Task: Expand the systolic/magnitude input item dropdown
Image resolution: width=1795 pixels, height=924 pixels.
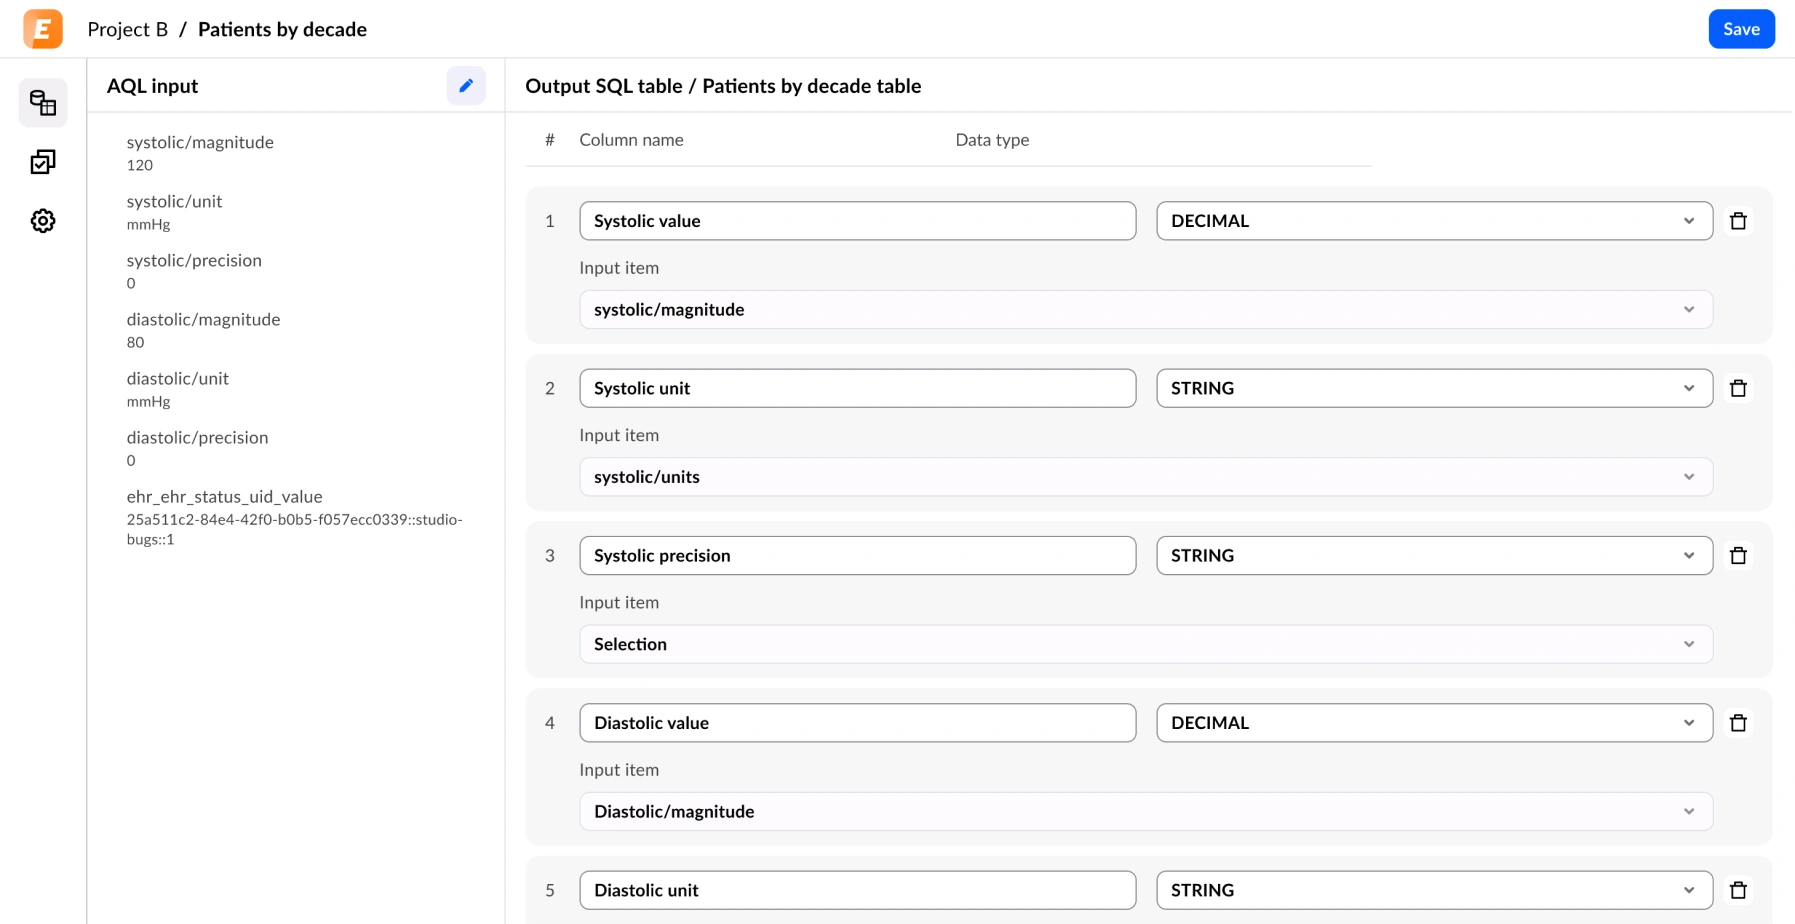Action: pyautogui.click(x=1145, y=310)
